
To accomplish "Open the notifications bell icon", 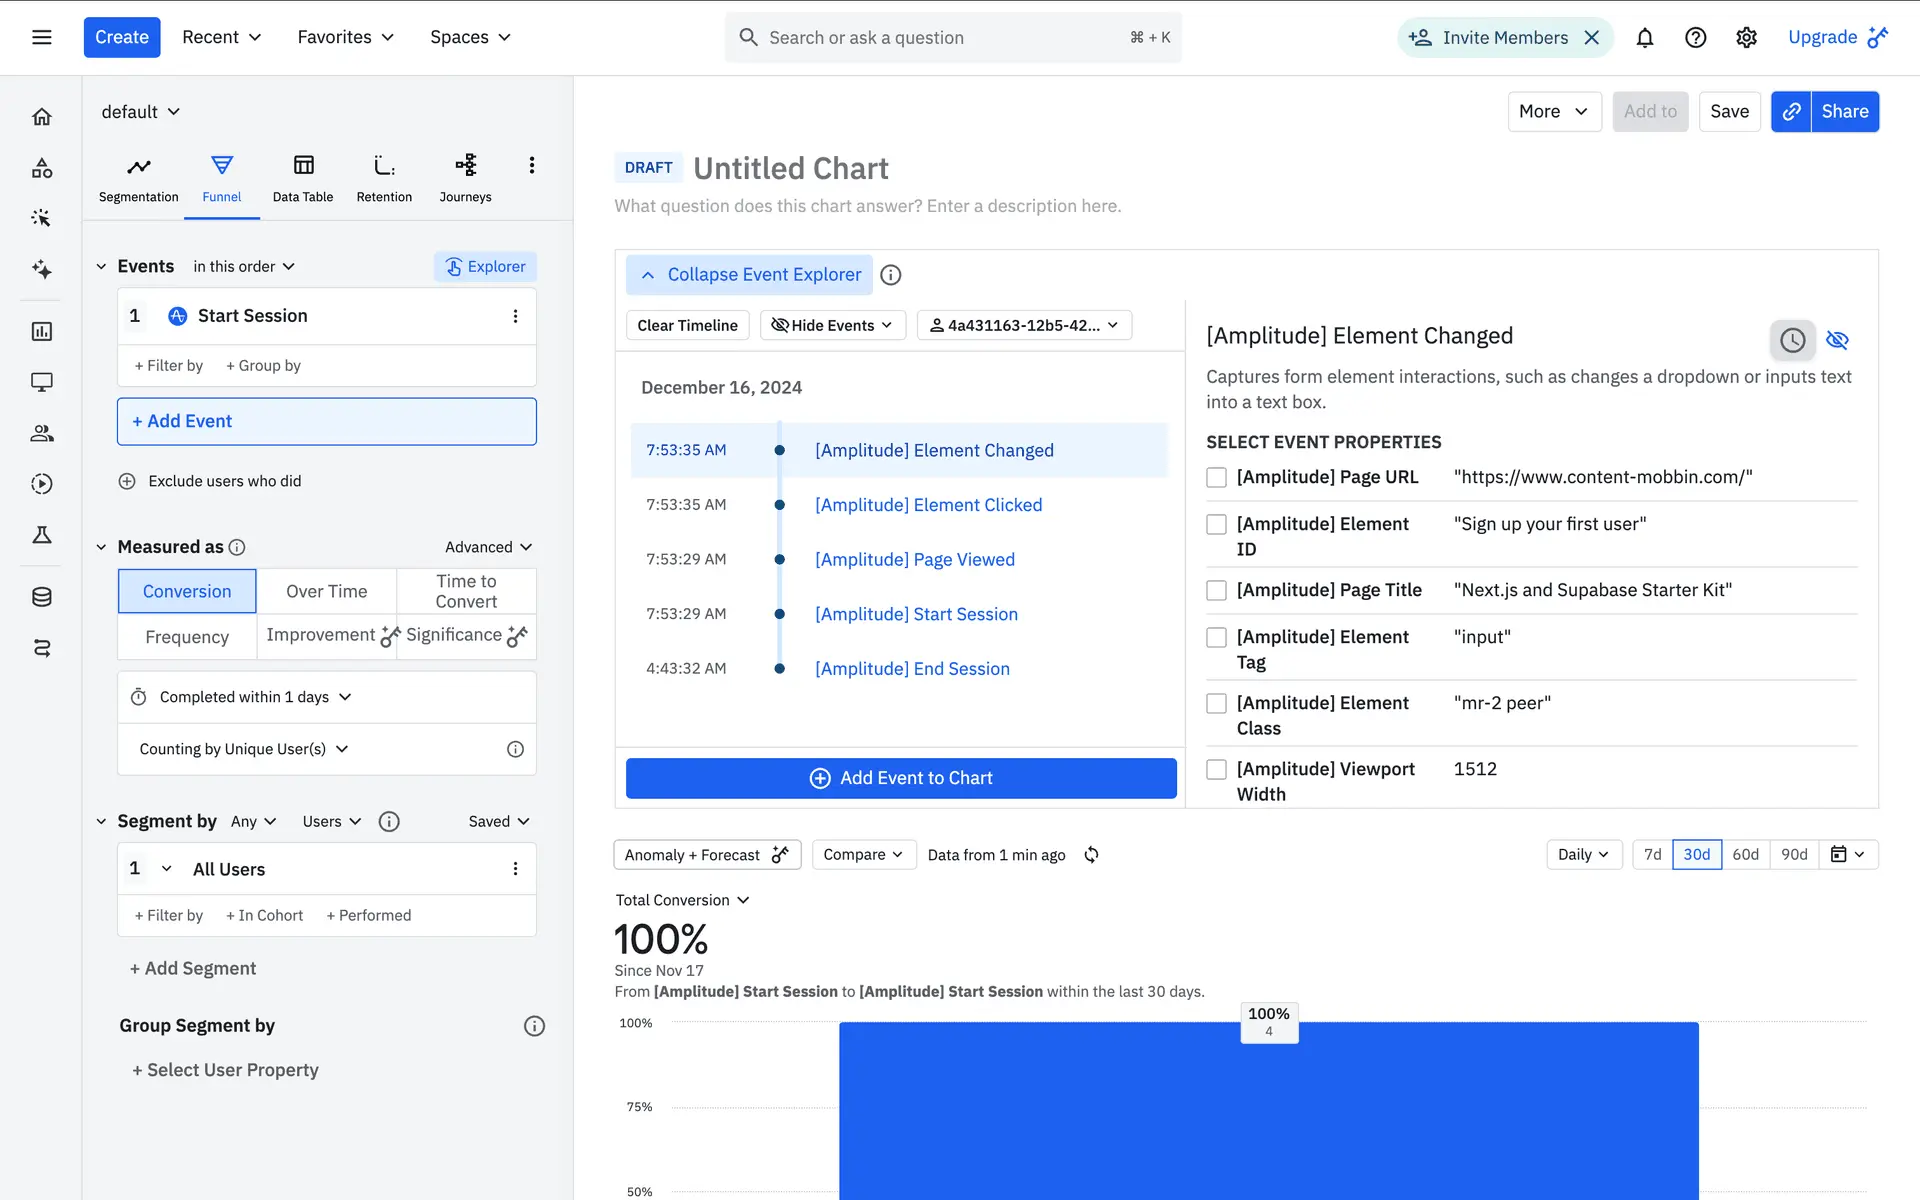I will point(1644,38).
